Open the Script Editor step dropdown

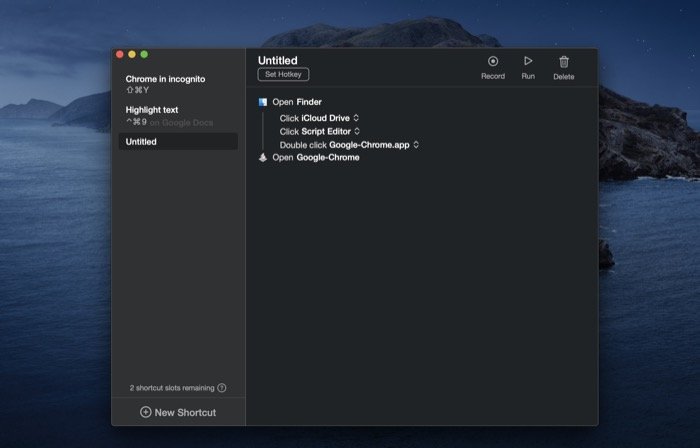coord(357,131)
